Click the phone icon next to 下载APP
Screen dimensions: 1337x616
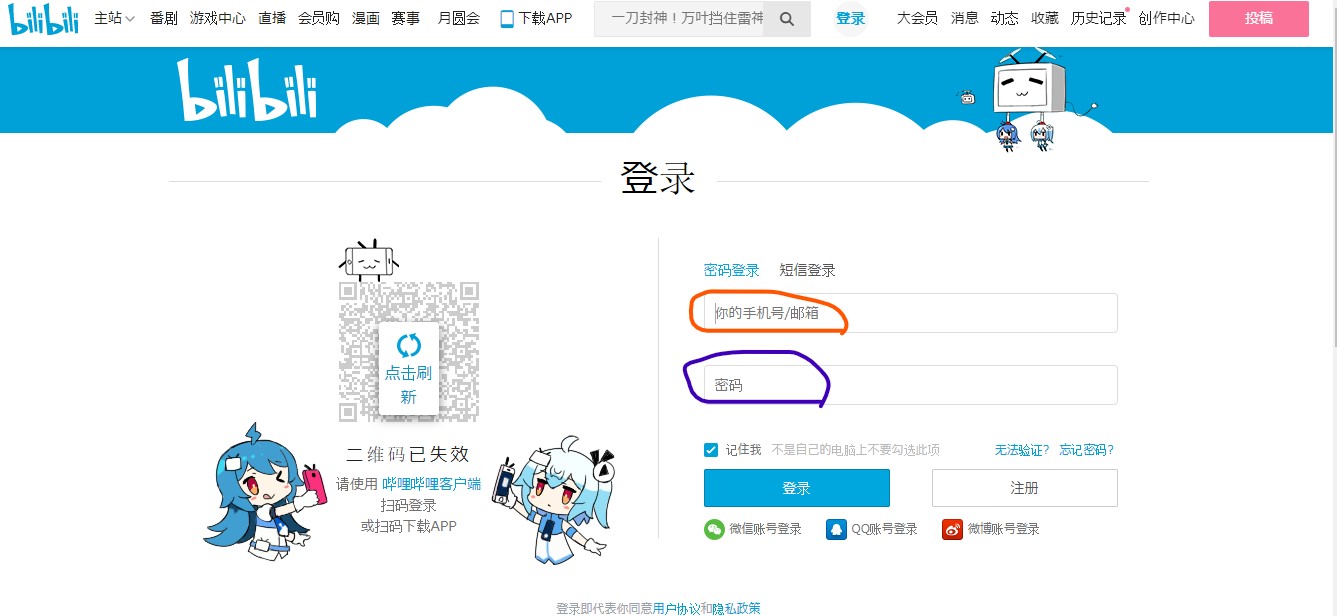click(507, 19)
